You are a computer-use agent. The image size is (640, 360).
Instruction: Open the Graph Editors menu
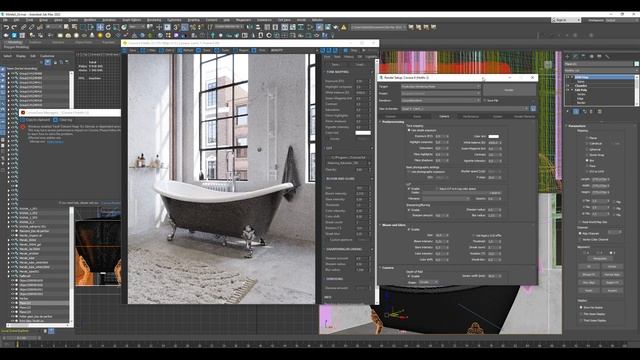(x=131, y=20)
